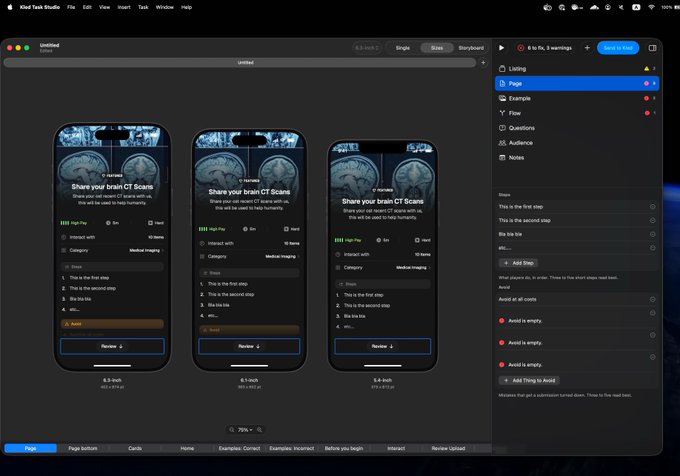Select the 6.1-inch phone preview label
This screenshot has width=680, height=476.
pos(249,380)
